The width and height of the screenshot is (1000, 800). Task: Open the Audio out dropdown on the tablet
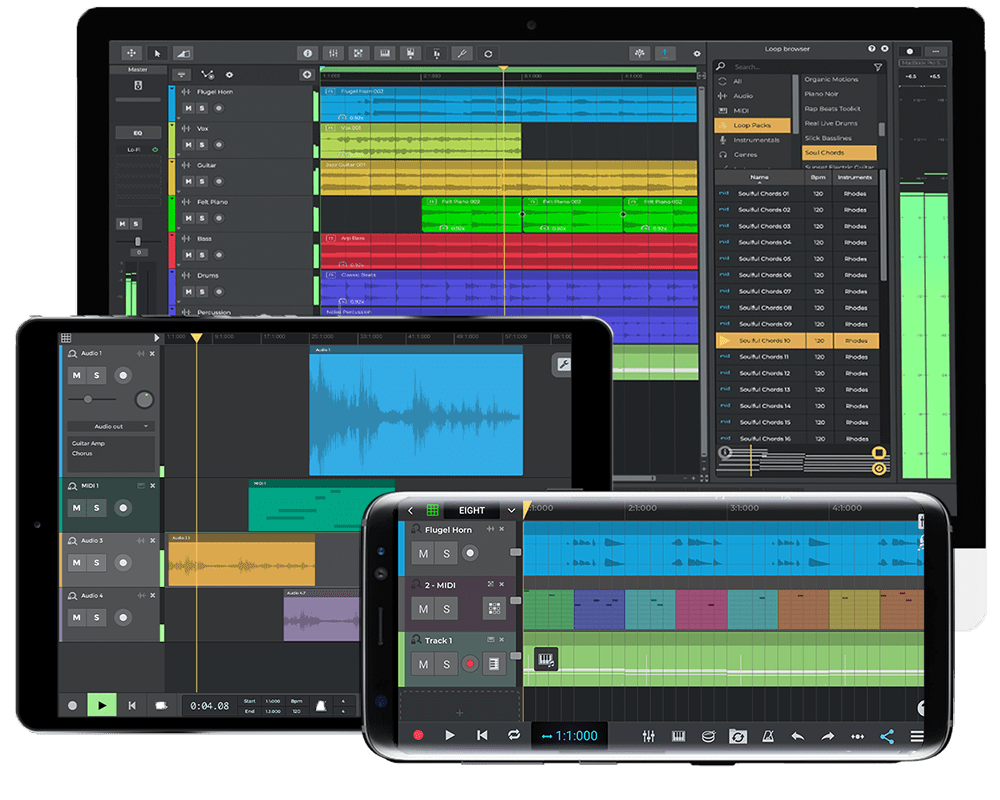110,426
